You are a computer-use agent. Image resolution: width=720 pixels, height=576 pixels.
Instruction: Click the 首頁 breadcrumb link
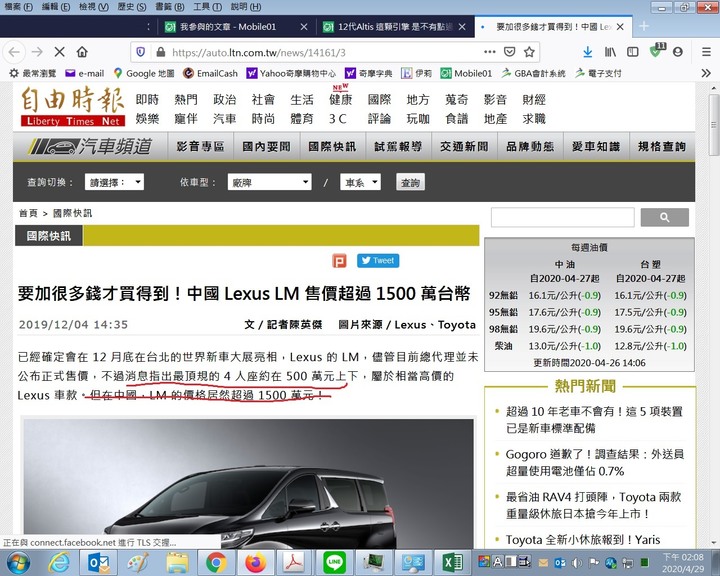pos(28,213)
